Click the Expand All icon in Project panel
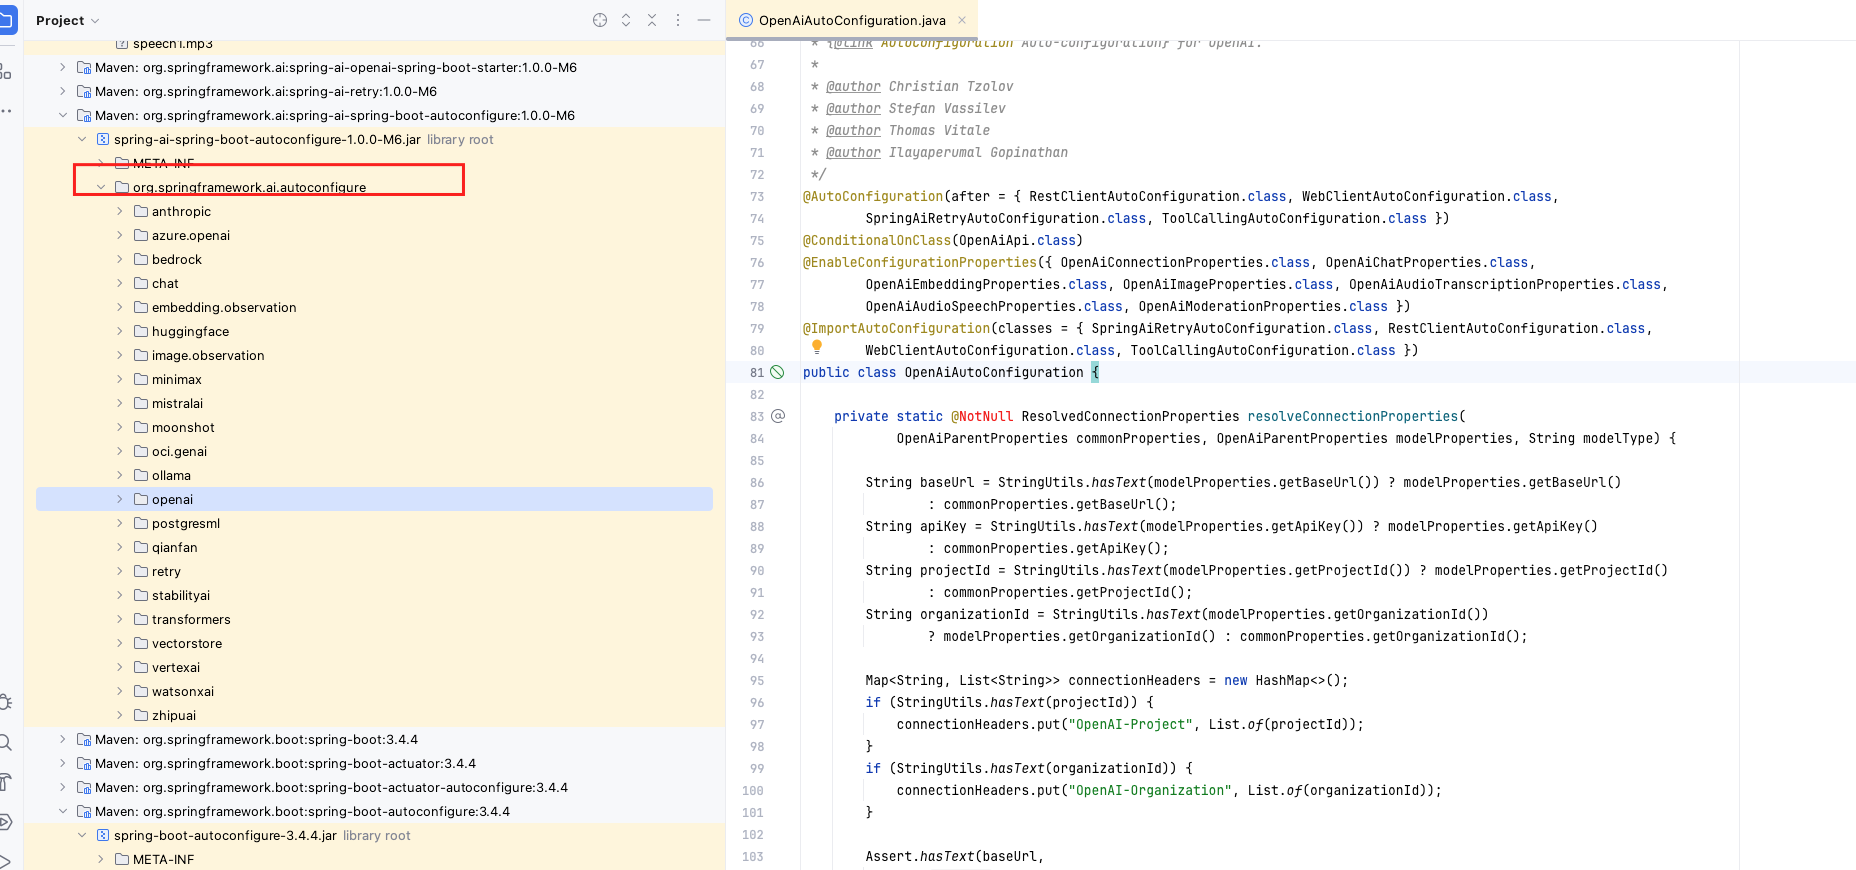Screen dimensions: 1856x870 (x=626, y=20)
